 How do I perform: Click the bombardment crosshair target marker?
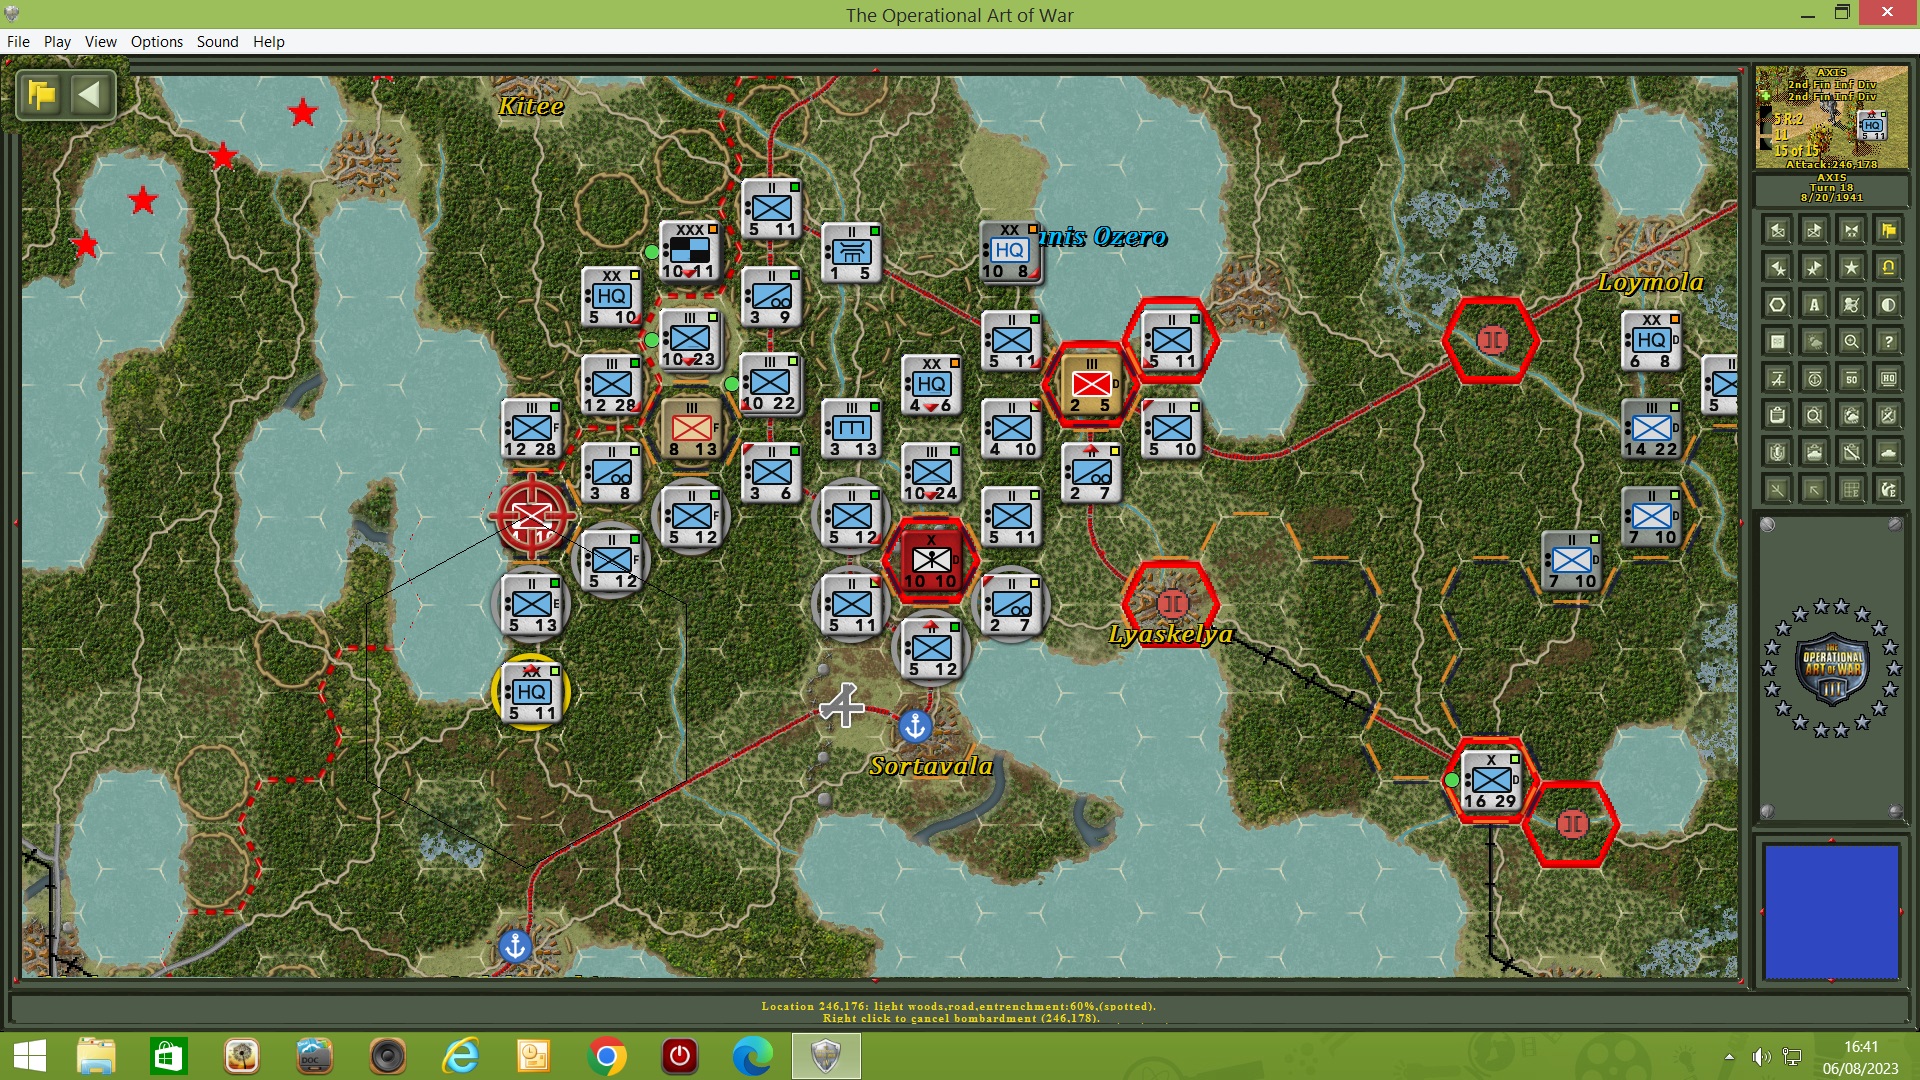tap(531, 516)
